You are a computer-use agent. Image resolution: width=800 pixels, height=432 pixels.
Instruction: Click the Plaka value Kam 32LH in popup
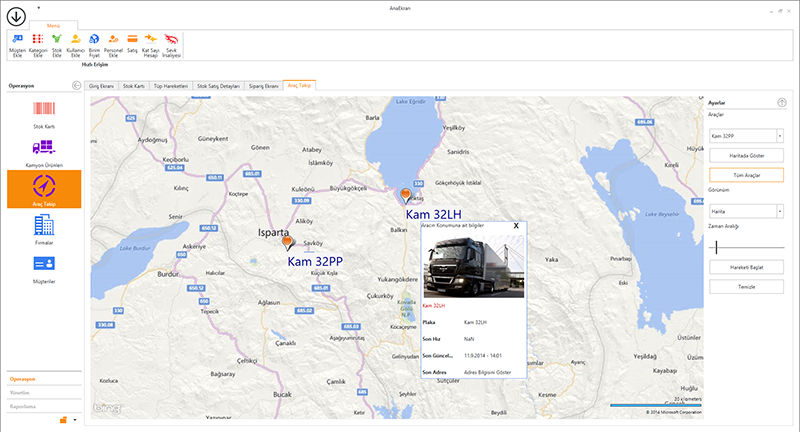[x=475, y=322]
